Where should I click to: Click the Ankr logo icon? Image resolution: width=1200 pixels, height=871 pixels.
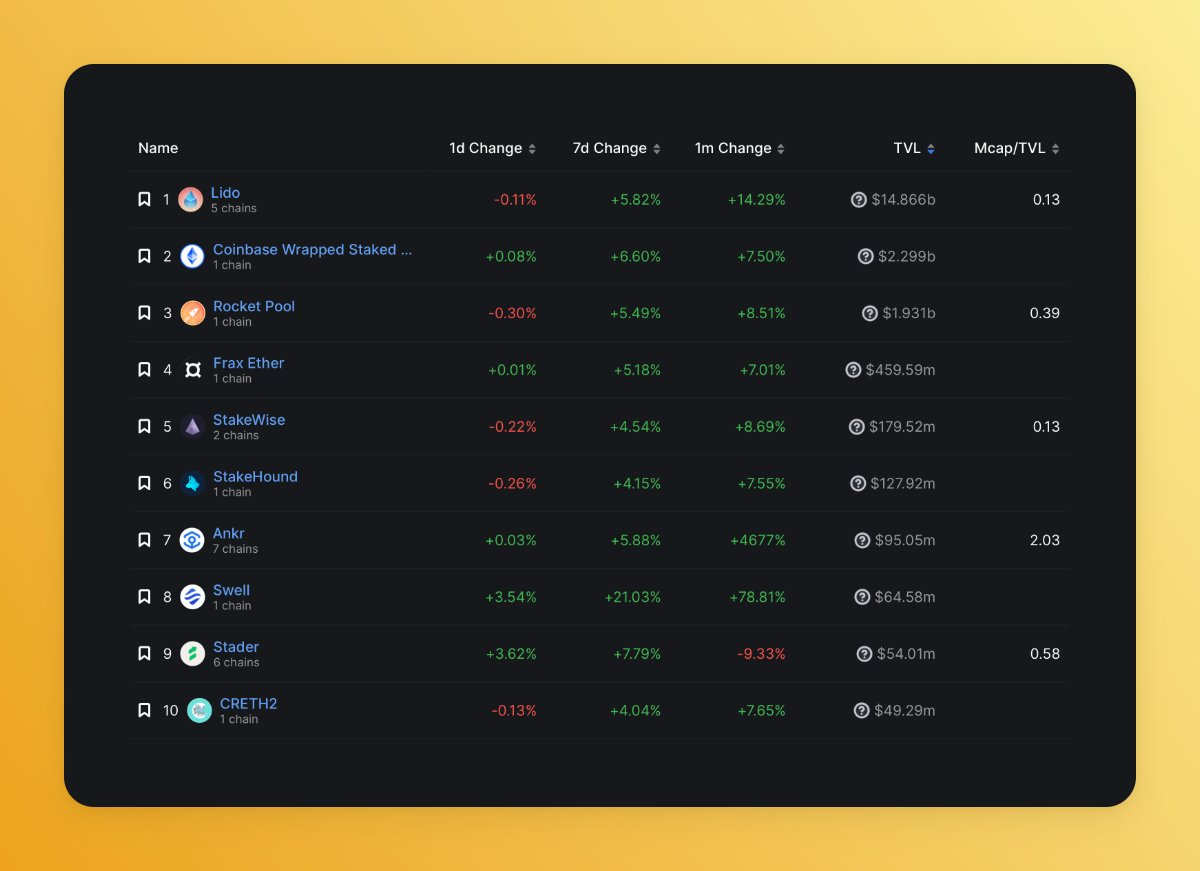[x=192, y=540]
